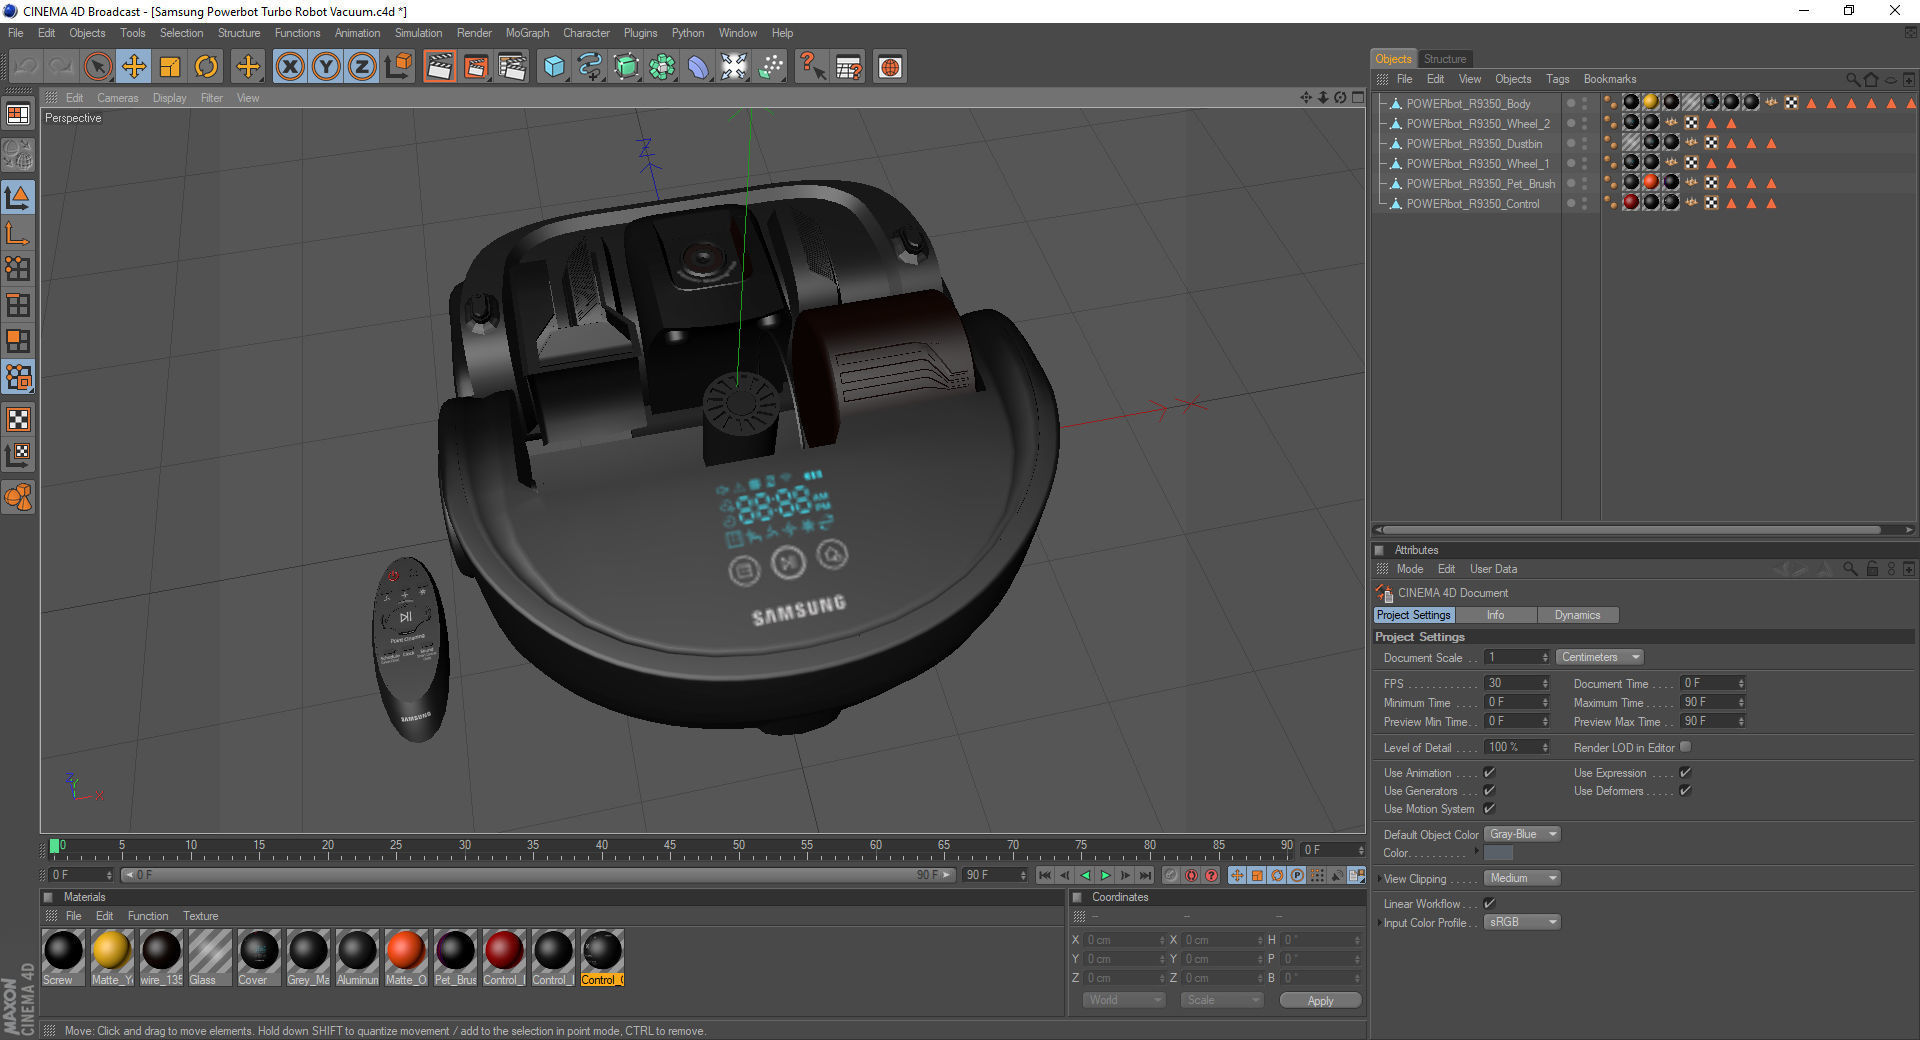Switch to the Structure tab
Image resolution: width=1920 pixels, height=1040 pixels.
coord(1445,59)
